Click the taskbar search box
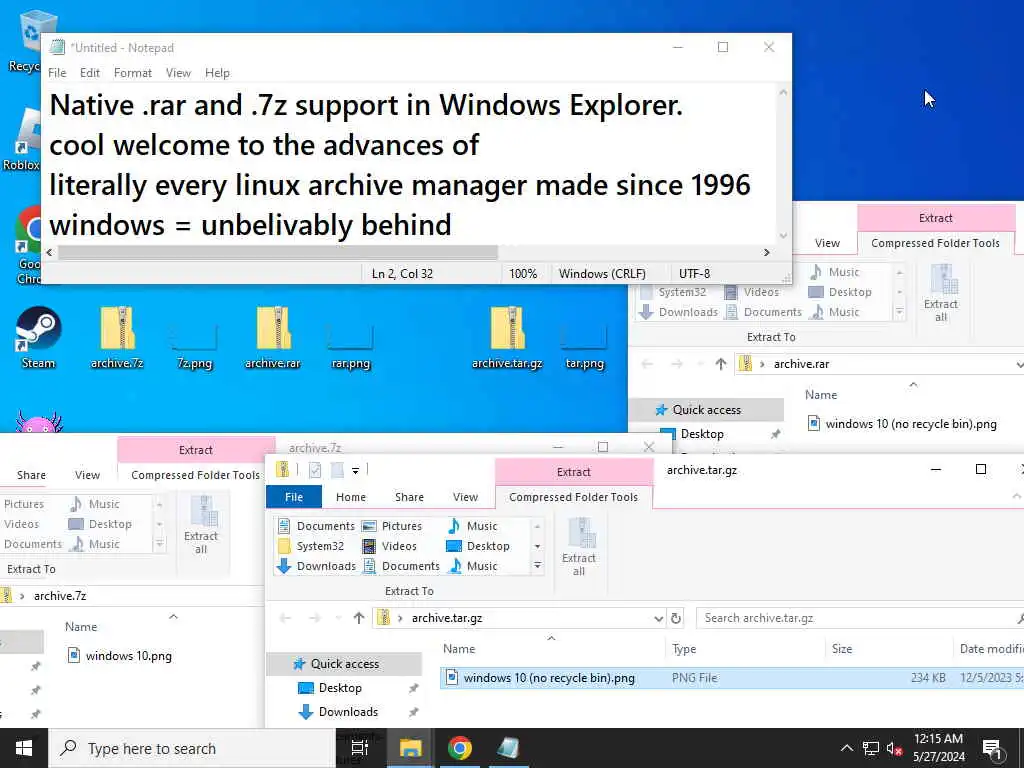Screen dimensions: 1024x768 coord(192,748)
